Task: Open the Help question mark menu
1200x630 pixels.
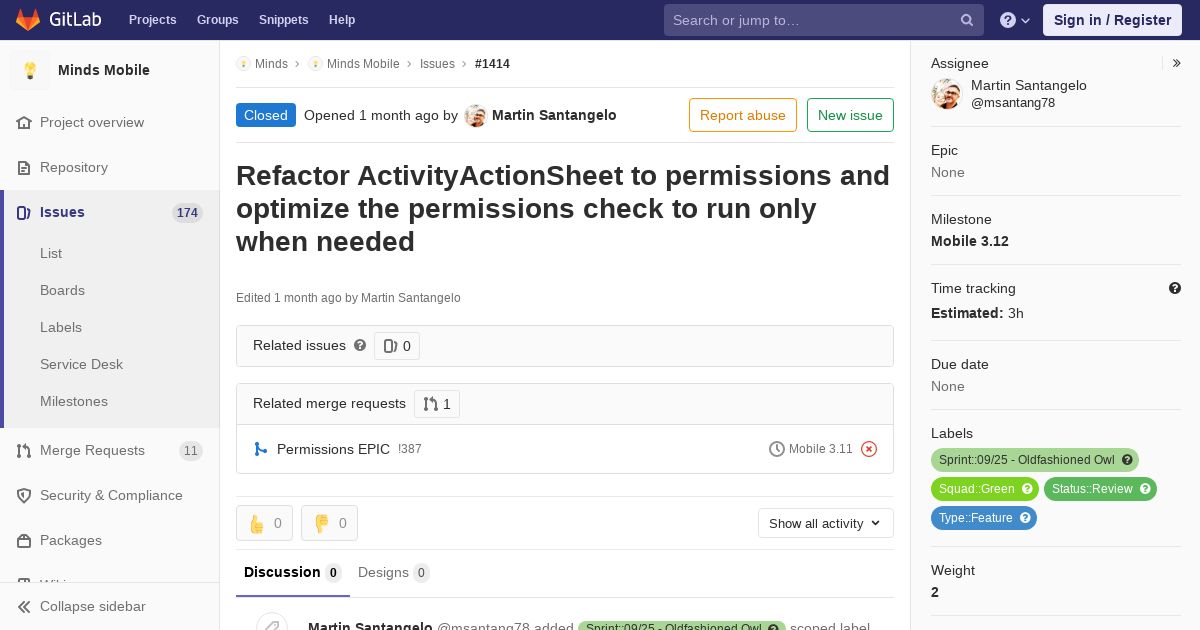Action: tap(1015, 20)
